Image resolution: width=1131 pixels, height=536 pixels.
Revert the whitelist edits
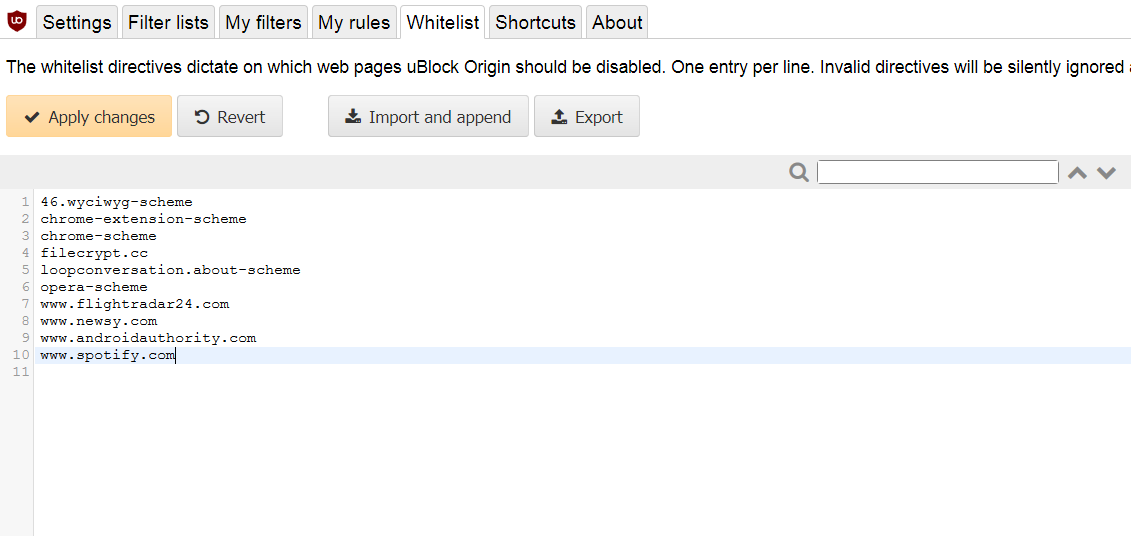tap(230, 117)
